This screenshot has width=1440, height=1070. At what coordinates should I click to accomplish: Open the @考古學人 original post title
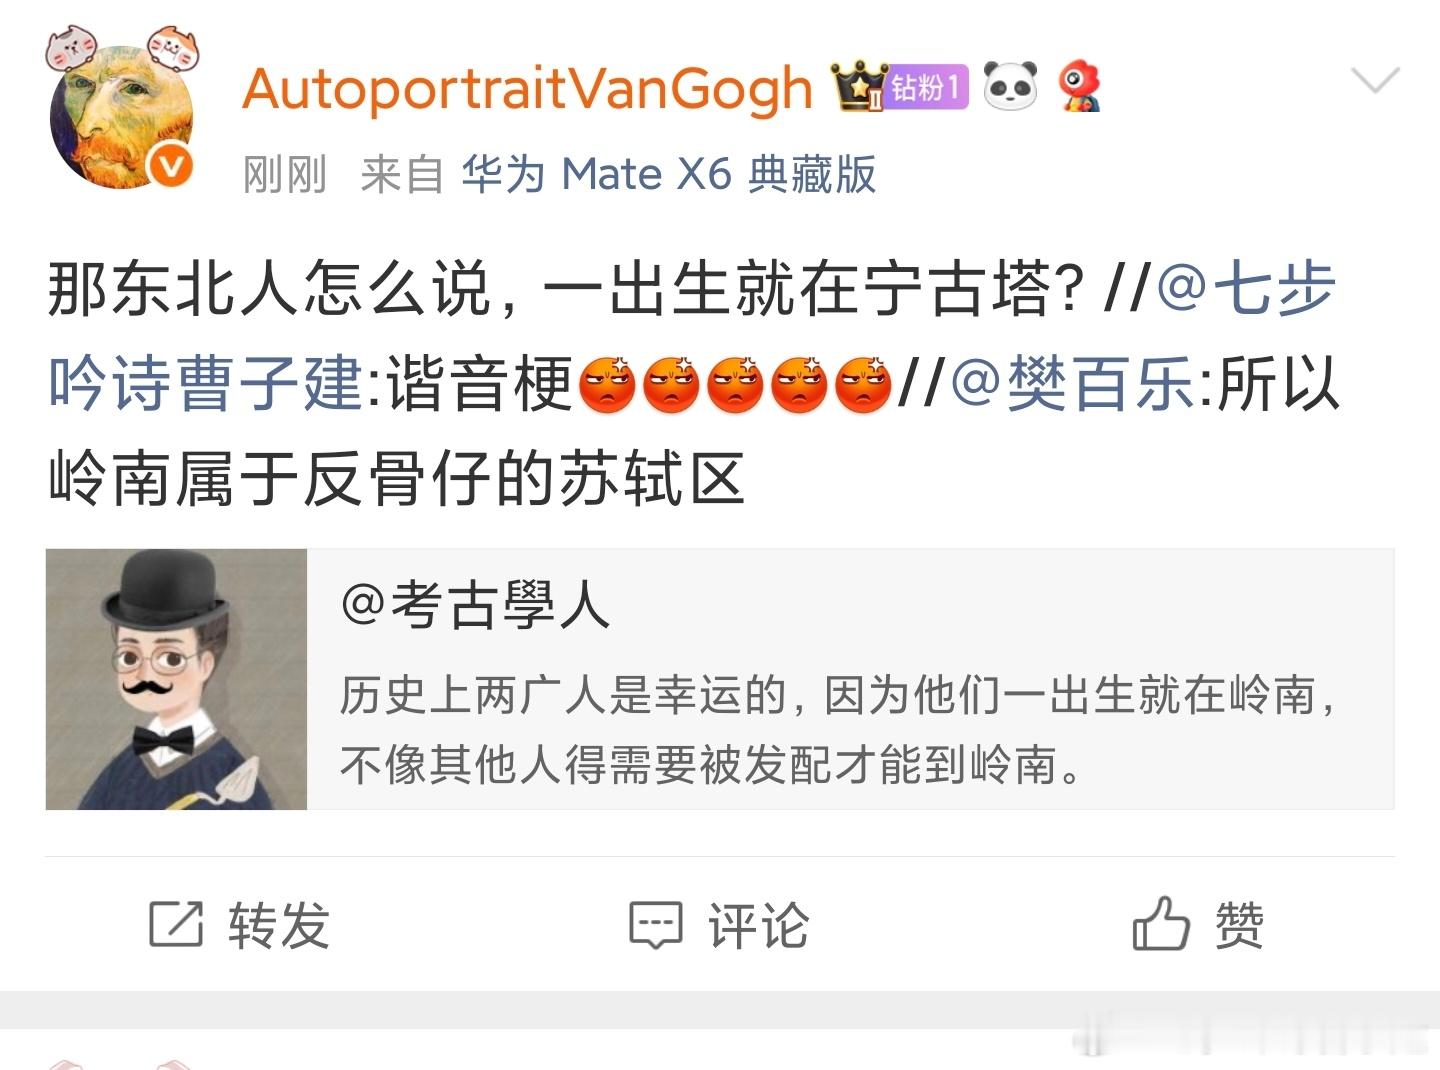point(475,605)
